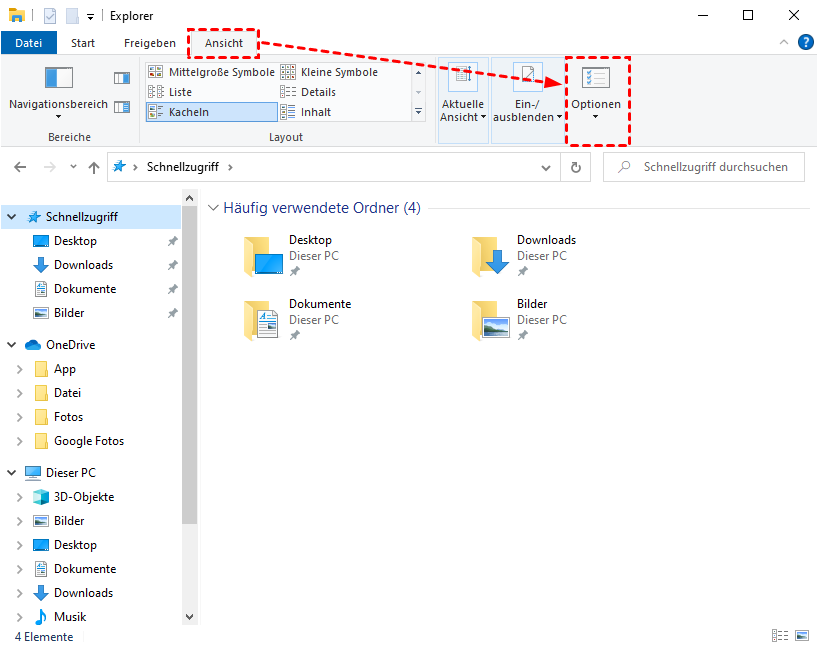Click the Schnellzugriff durchsuchen search box
Screen dimensions: 818x649
[x=704, y=167]
